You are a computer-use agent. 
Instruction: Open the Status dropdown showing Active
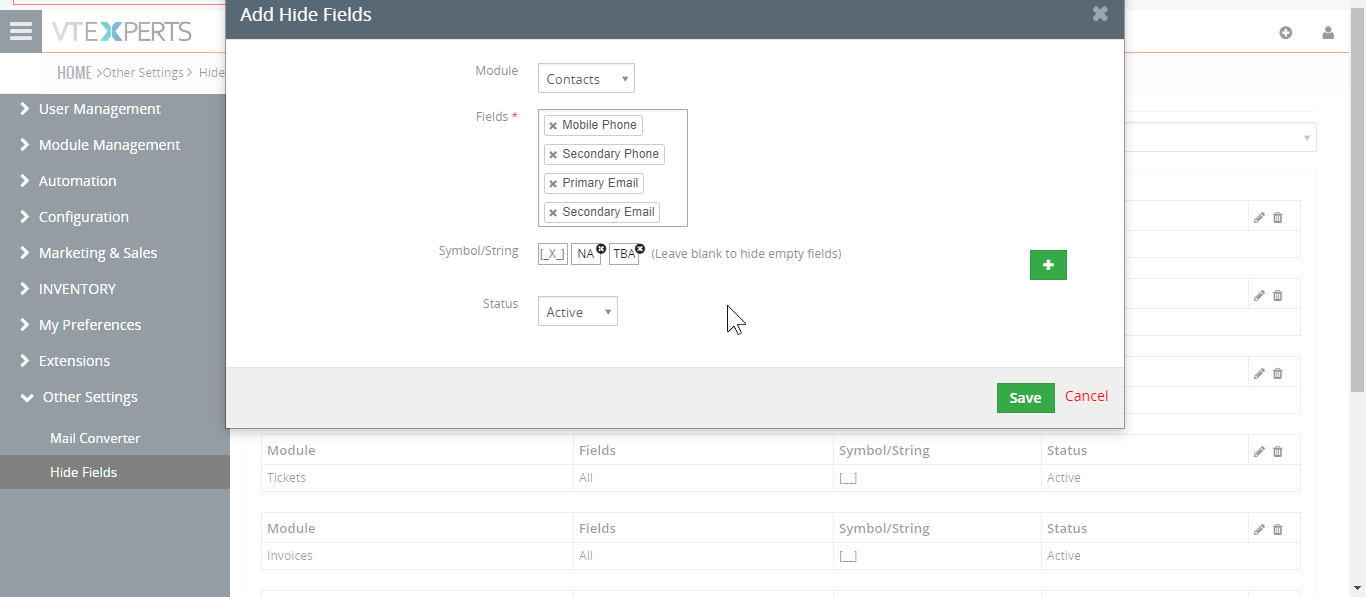tap(578, 312)
